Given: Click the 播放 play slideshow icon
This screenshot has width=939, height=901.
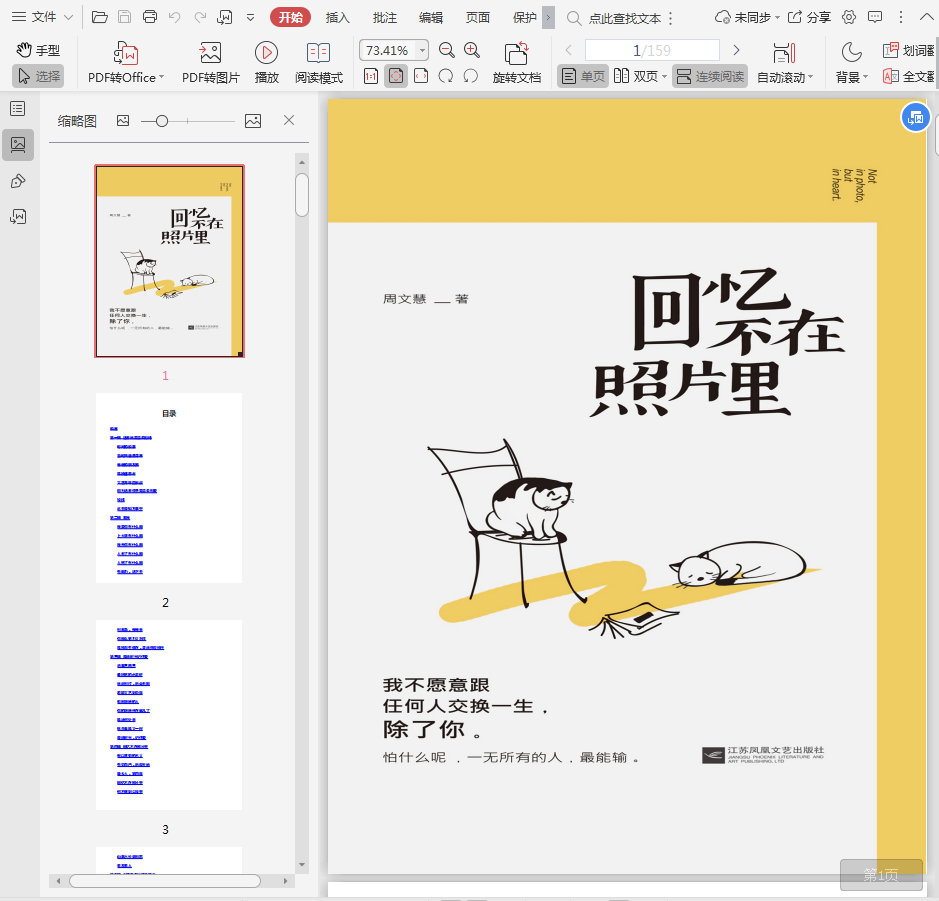Looking at the screenshot, I should click(x=266, y=53).
